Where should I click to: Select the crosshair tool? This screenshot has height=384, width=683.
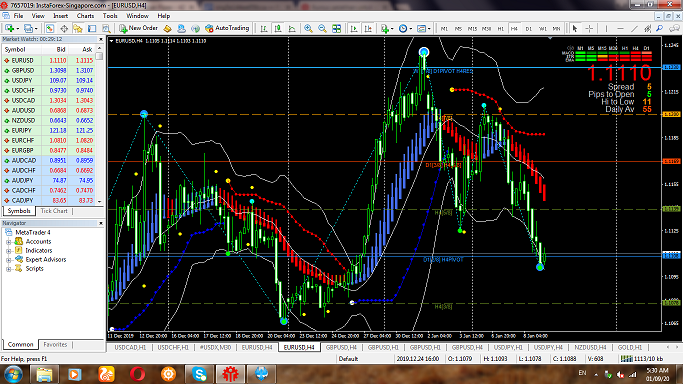589,28
